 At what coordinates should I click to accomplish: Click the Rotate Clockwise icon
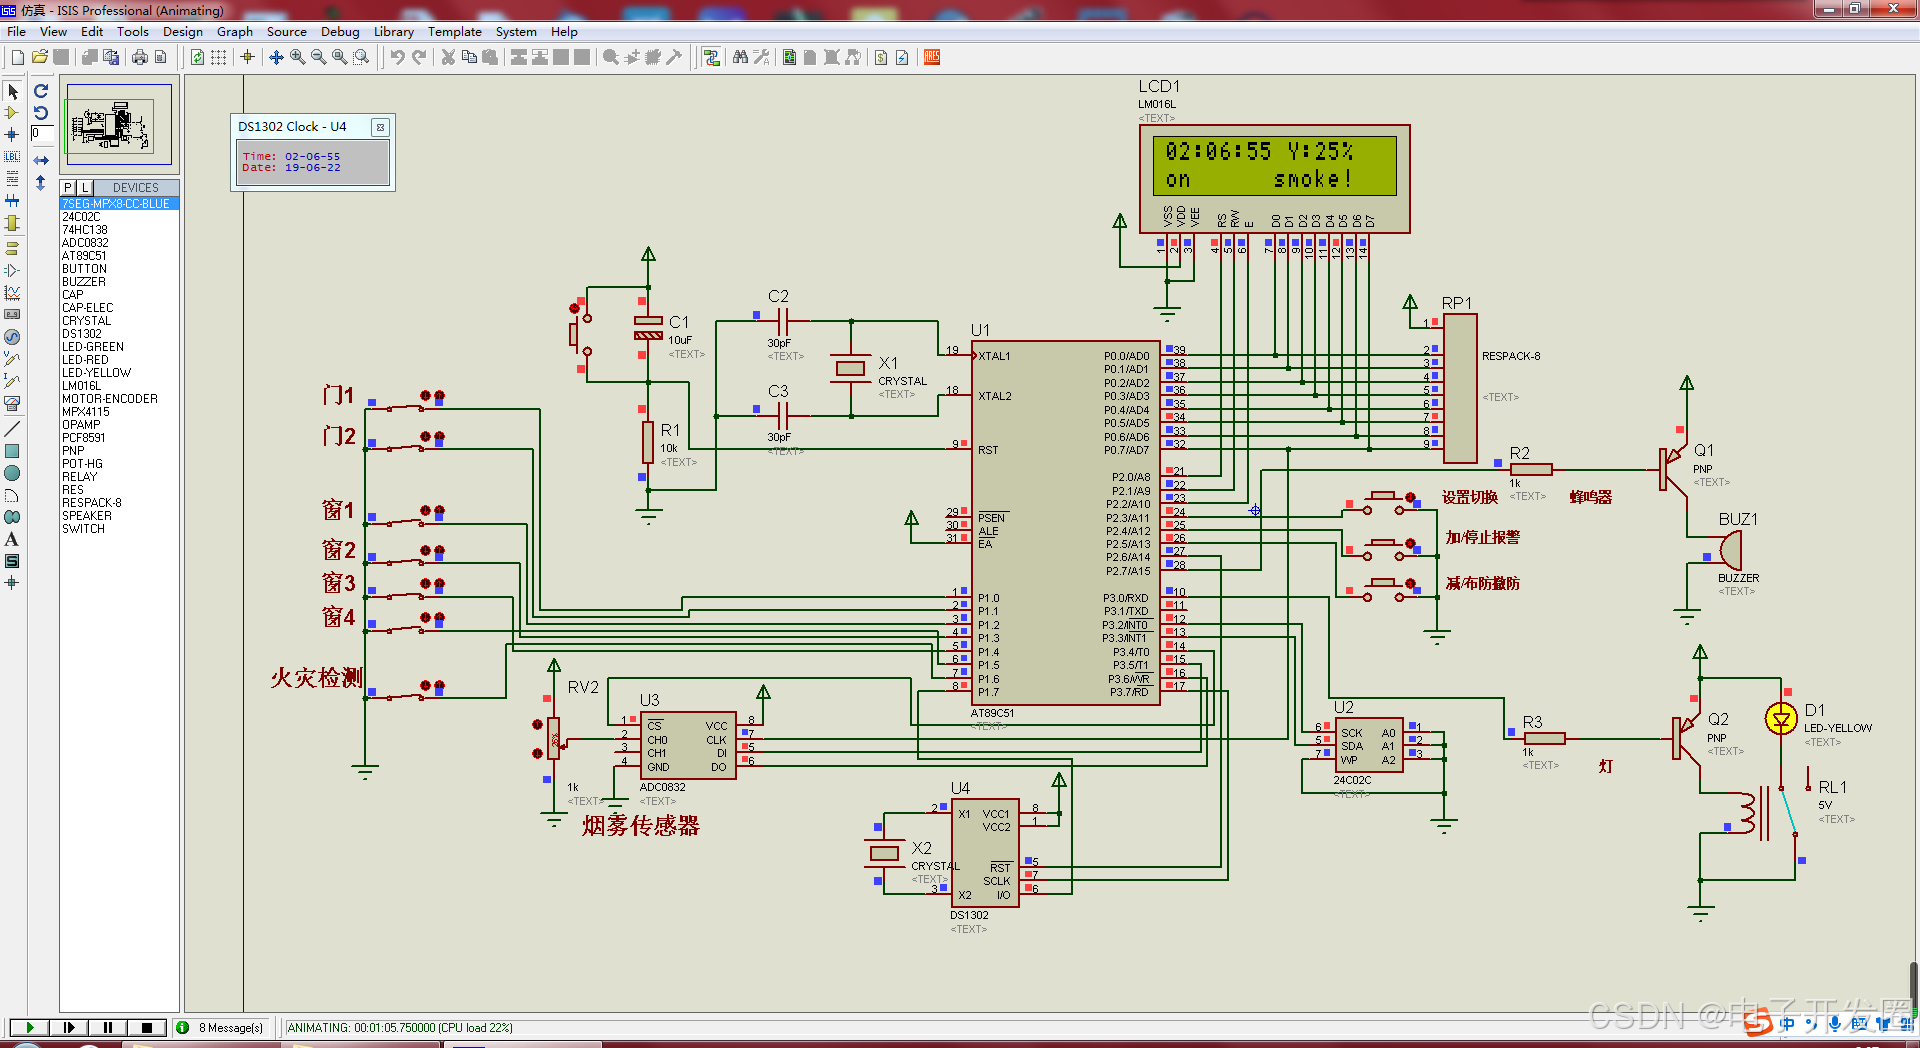point(41,91)
